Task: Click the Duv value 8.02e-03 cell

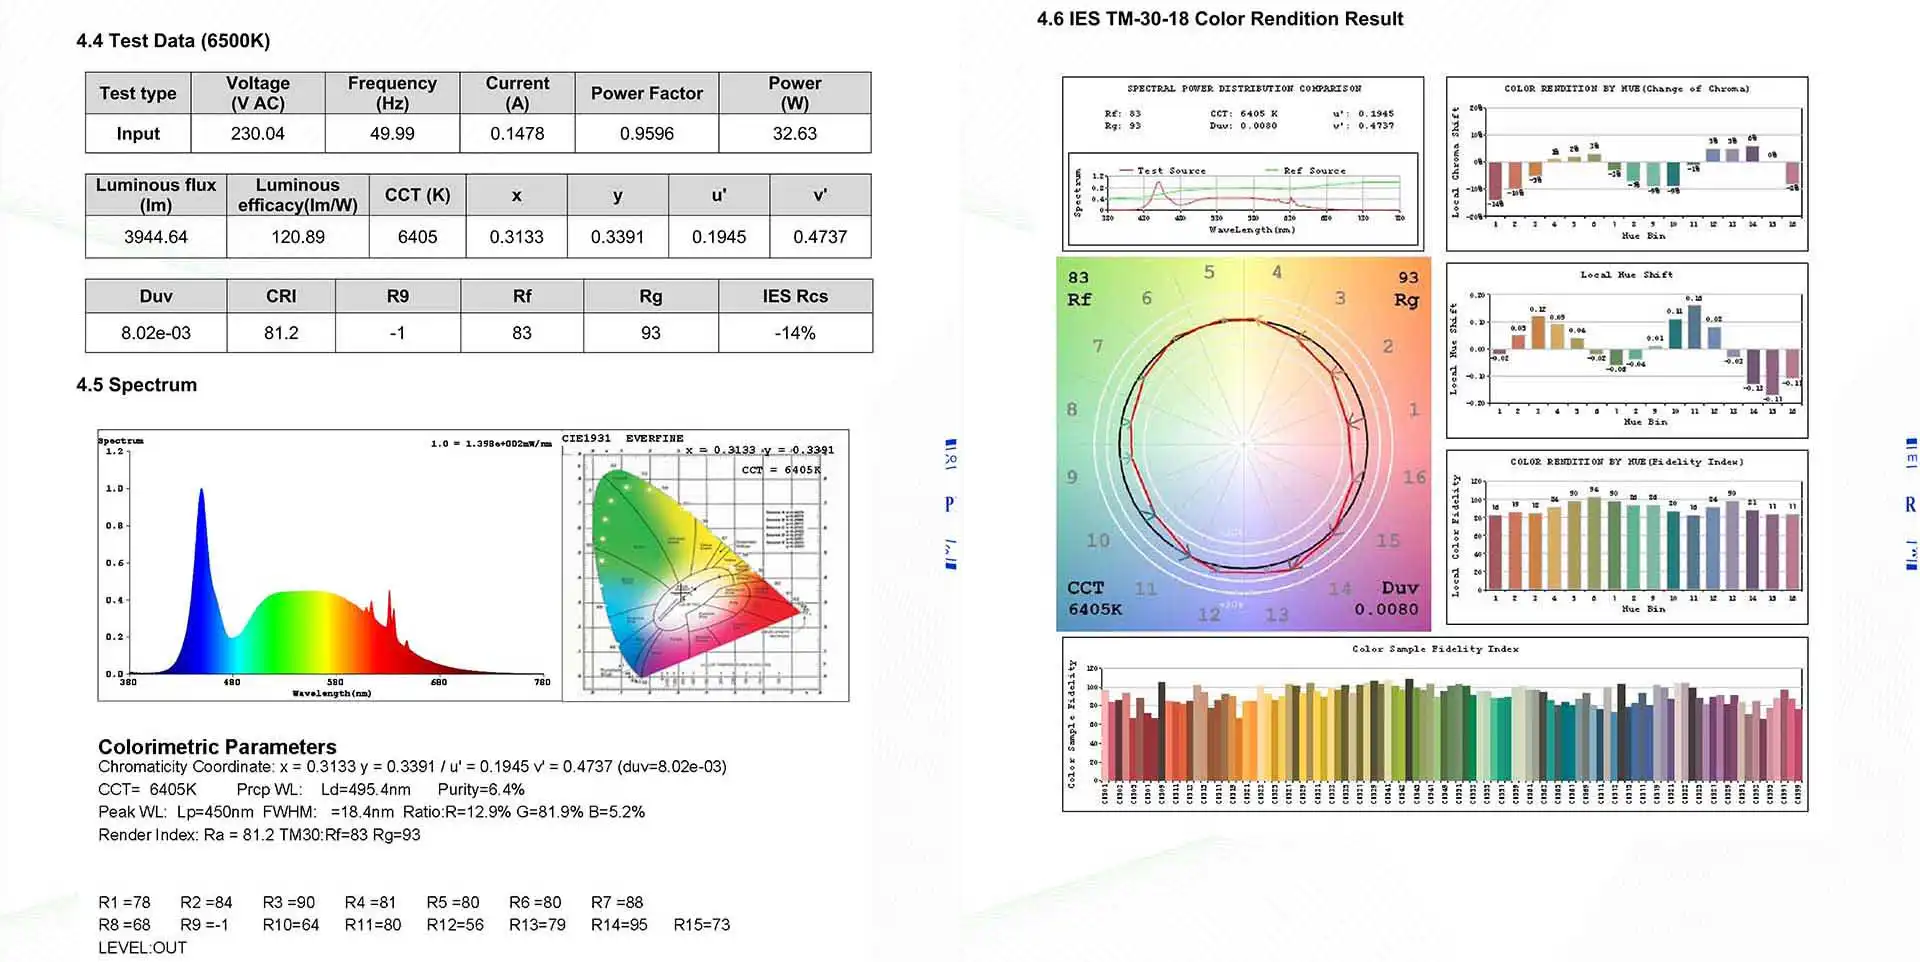Action: [x=156, y=333]
